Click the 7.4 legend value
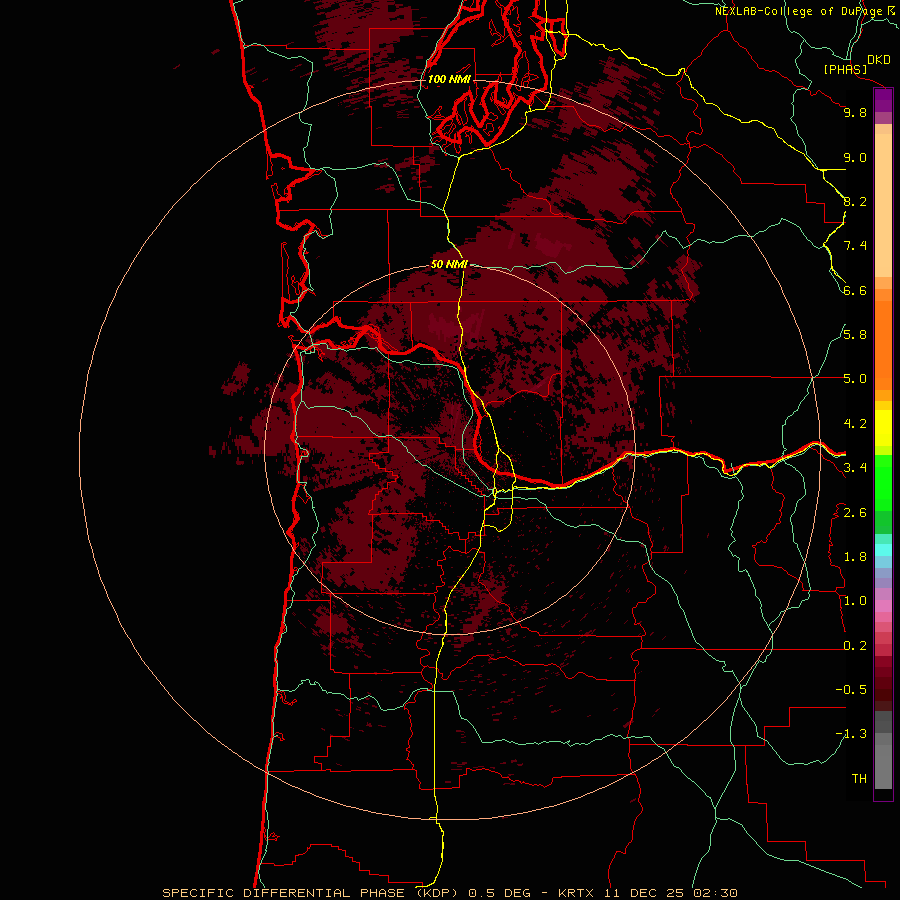This screenshot has width=900, height=900. [x=855, y=246]
